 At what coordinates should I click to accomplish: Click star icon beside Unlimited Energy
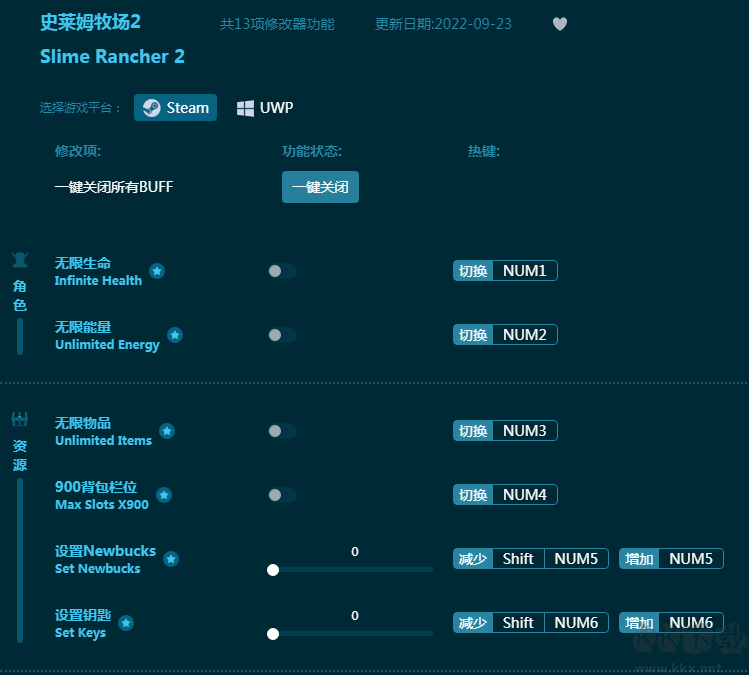tap(175, 335)
